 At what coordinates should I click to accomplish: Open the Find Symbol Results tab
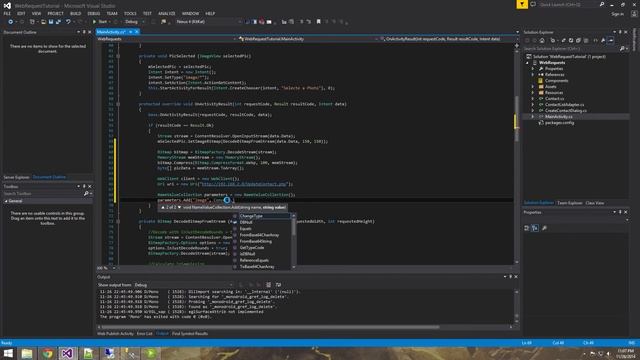point(190,333)
